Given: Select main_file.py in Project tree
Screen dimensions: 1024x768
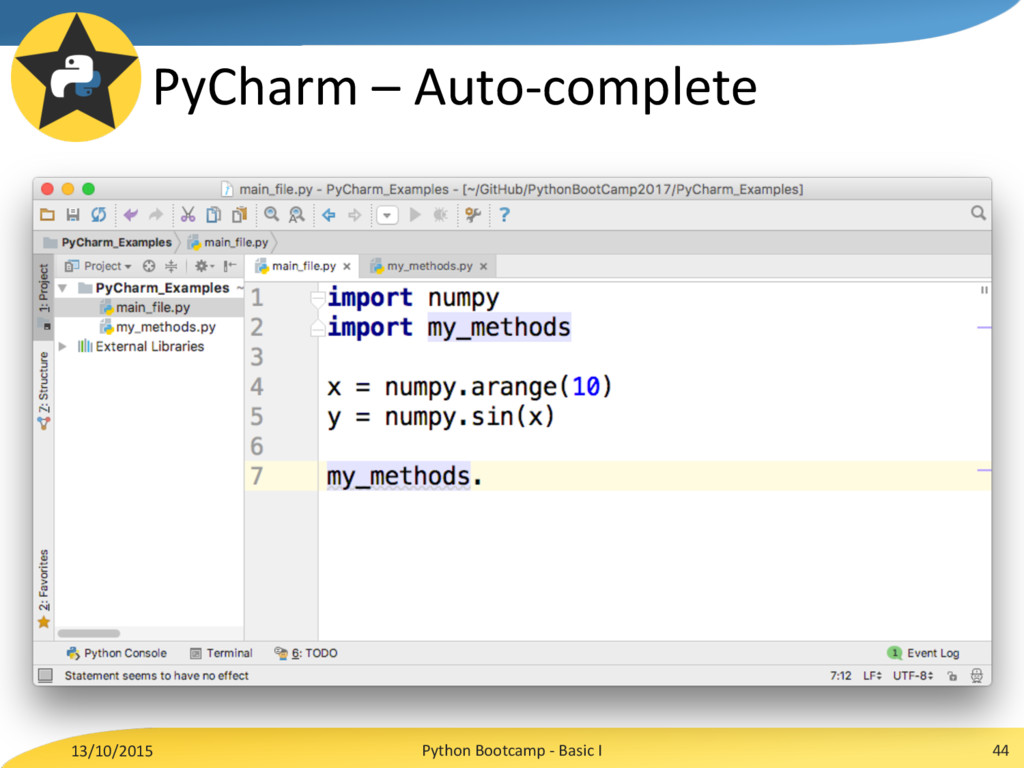Looking at the screenshot, I should pos(153,307).
